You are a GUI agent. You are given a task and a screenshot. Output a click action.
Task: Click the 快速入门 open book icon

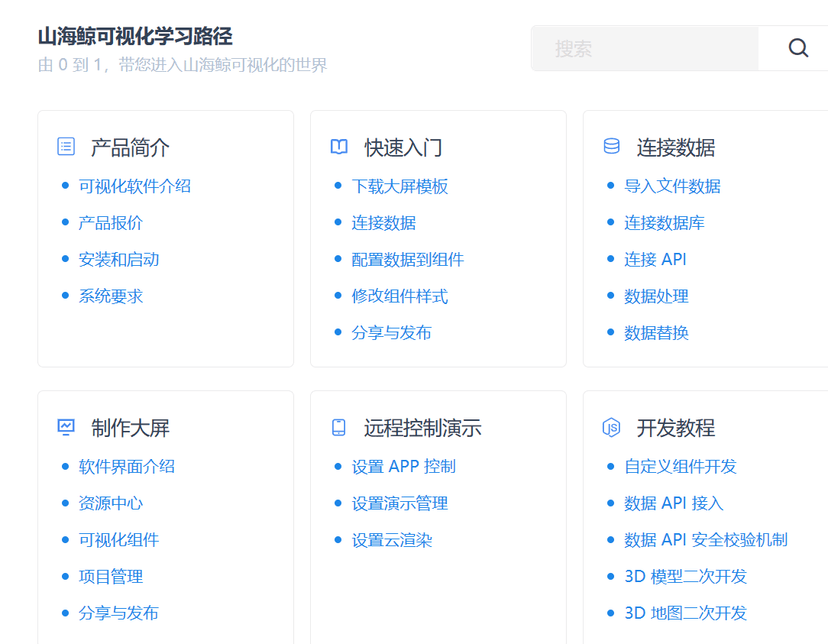[x=339, y=146]
